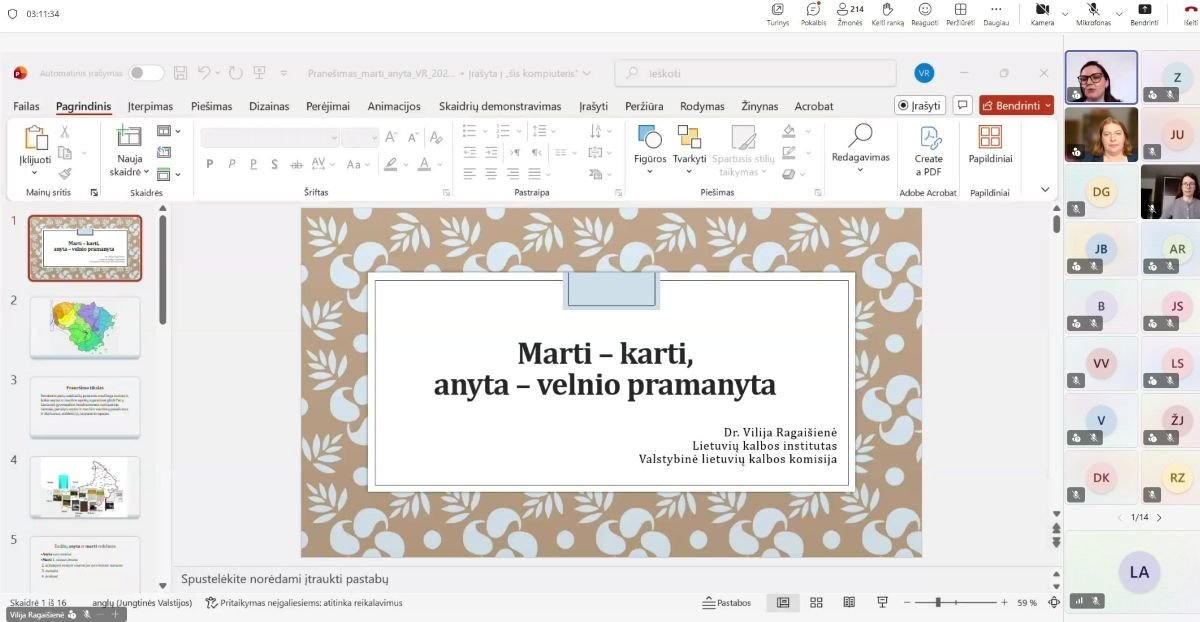Click the comments speech bubble icon
Image resolution: width=1200 pixels, height=622 pixels.
tap(962, 105)
